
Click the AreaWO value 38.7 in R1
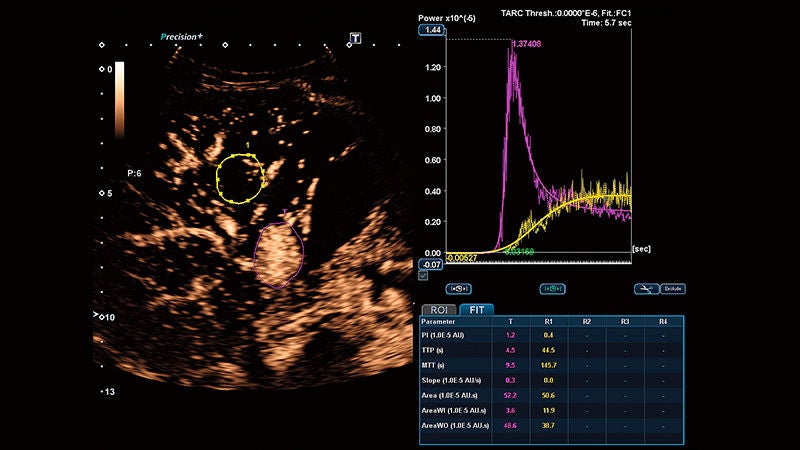(548, 425)
